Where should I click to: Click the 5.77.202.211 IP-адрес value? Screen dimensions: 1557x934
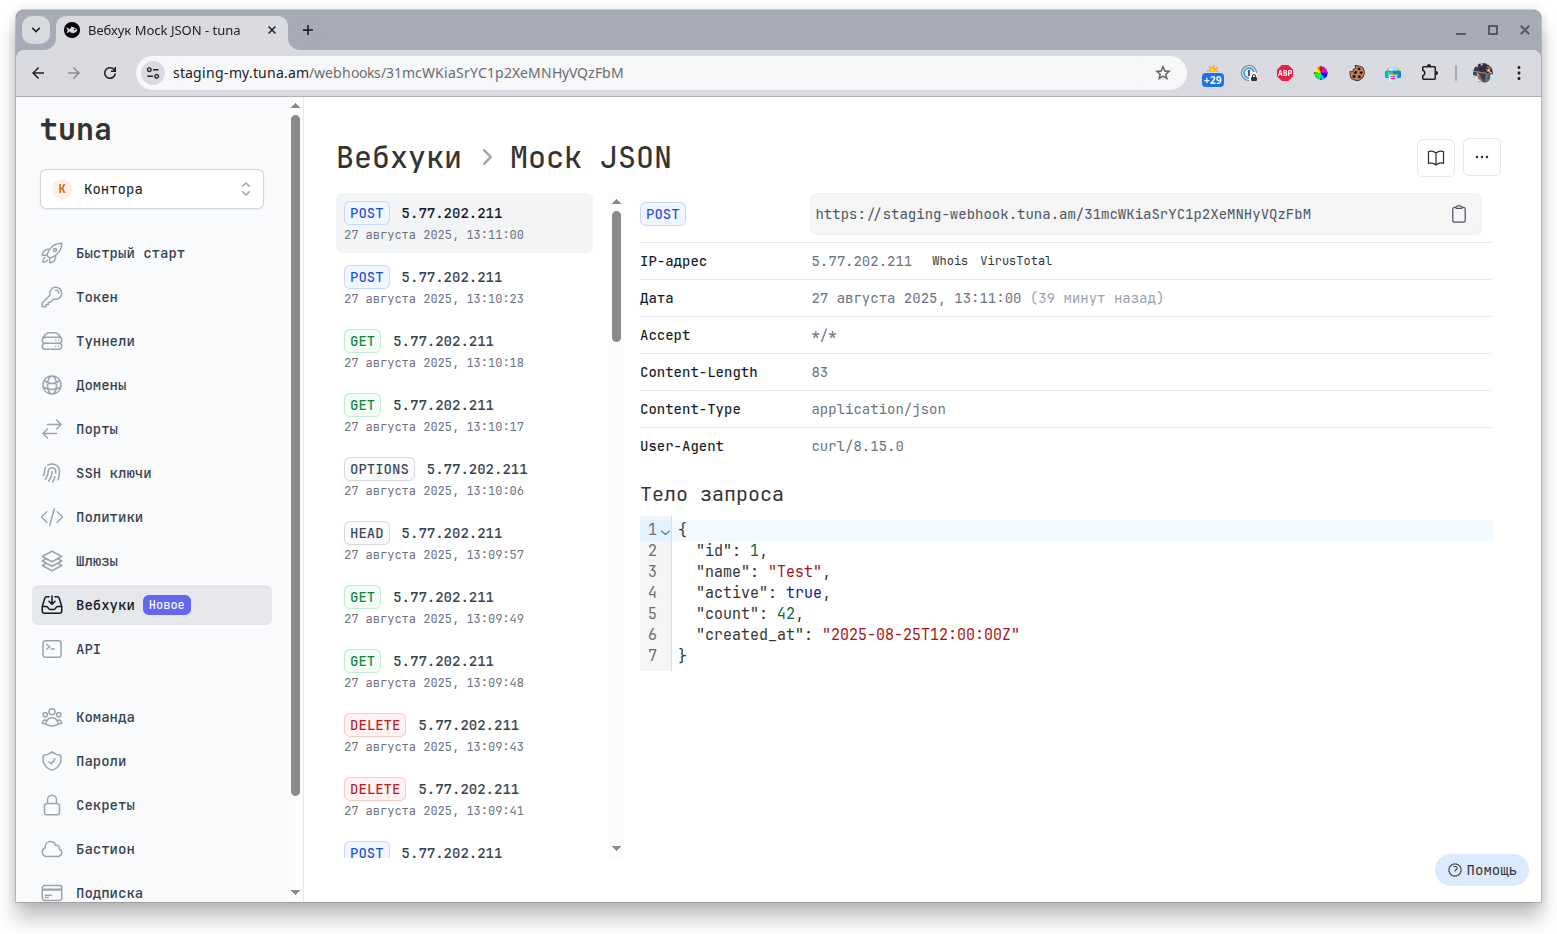point(861,261)
